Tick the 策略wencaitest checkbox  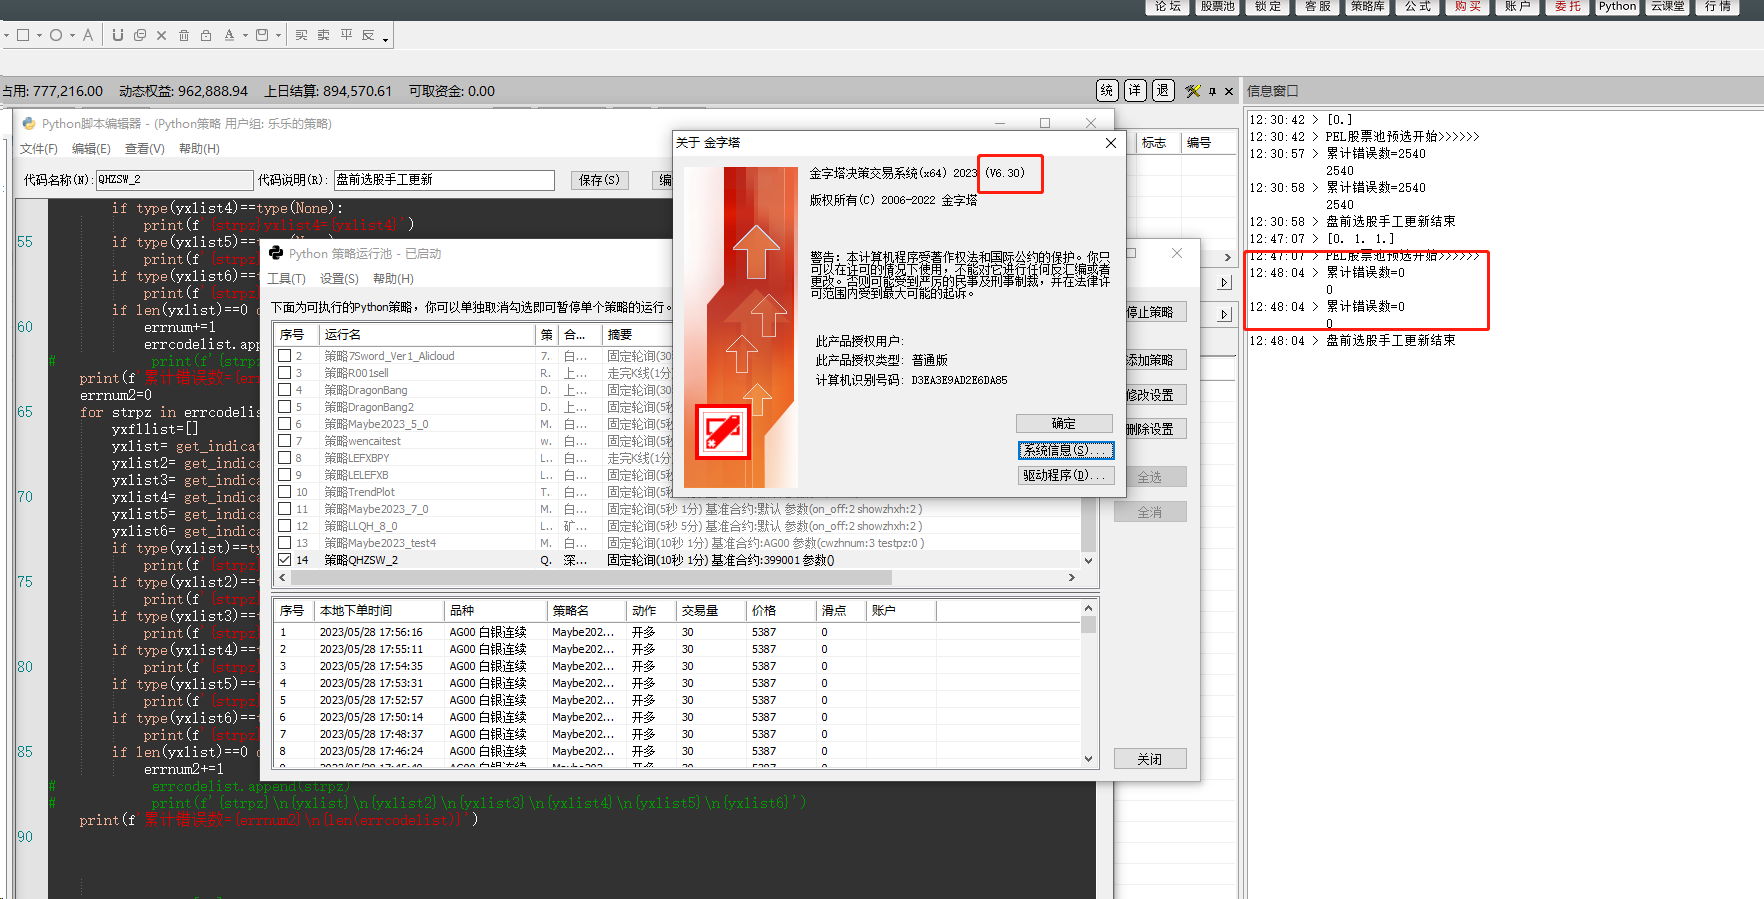pyautogui.click(x=285, y=441)
